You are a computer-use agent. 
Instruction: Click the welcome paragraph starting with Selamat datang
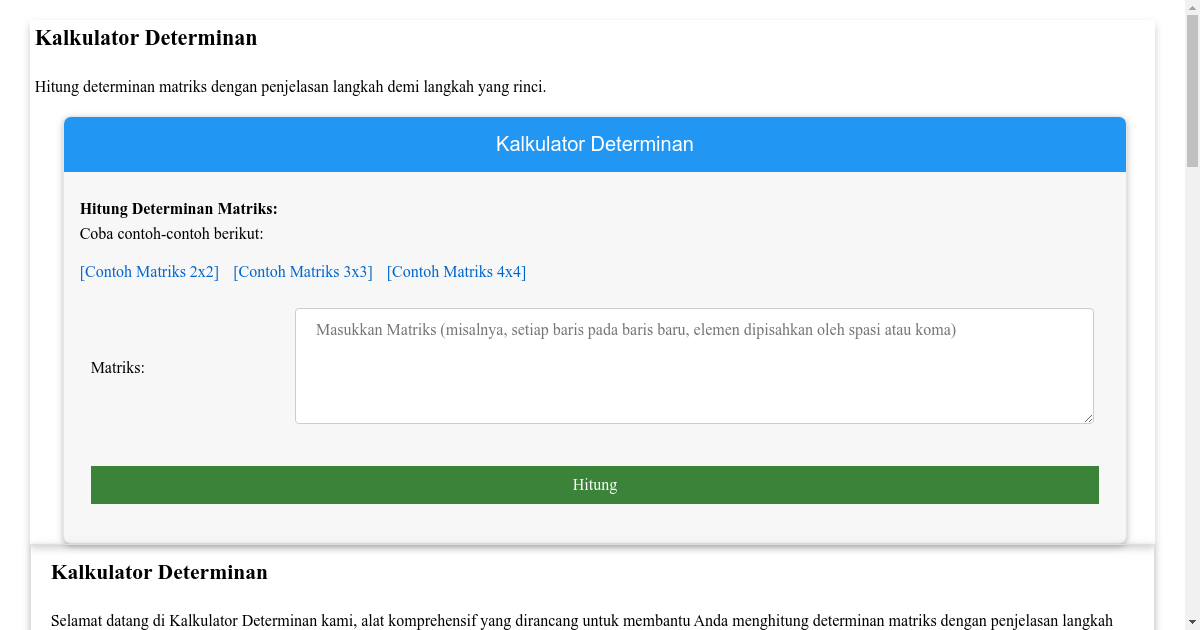pos(583,619)
